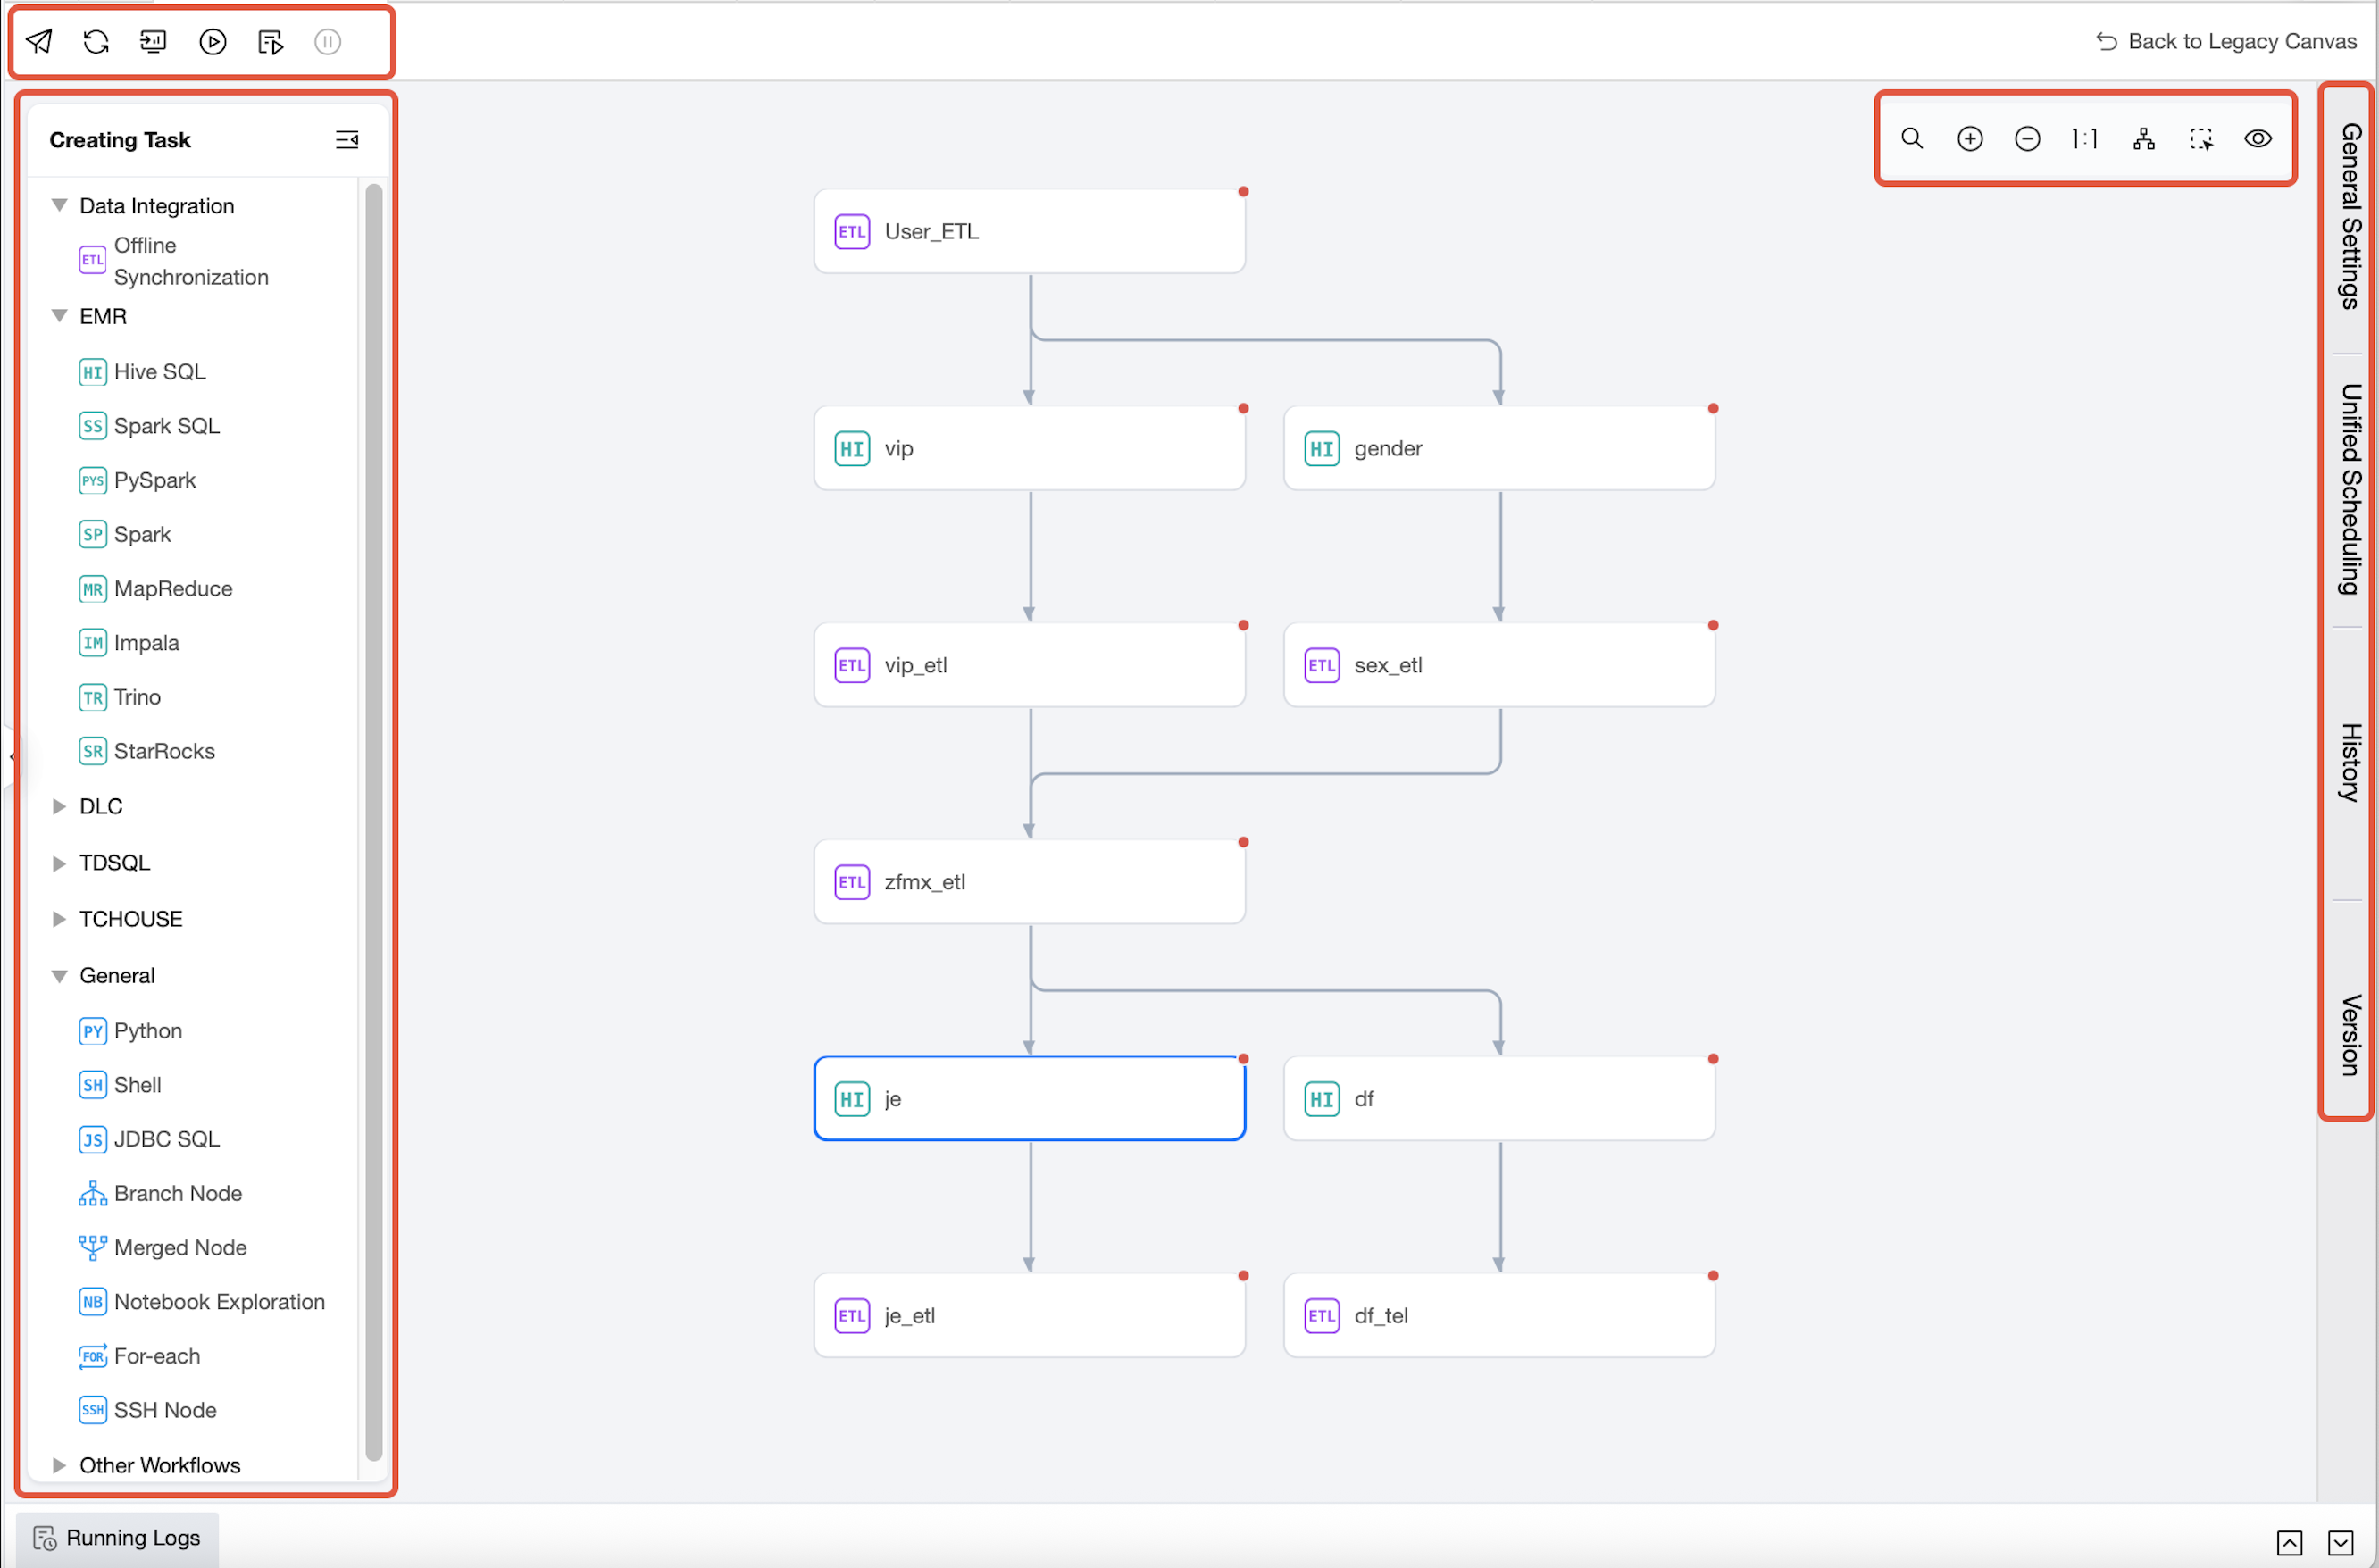Click the submit (paper plane) icon
This screenshot has height=1568, width=2379.
point(39,41)
